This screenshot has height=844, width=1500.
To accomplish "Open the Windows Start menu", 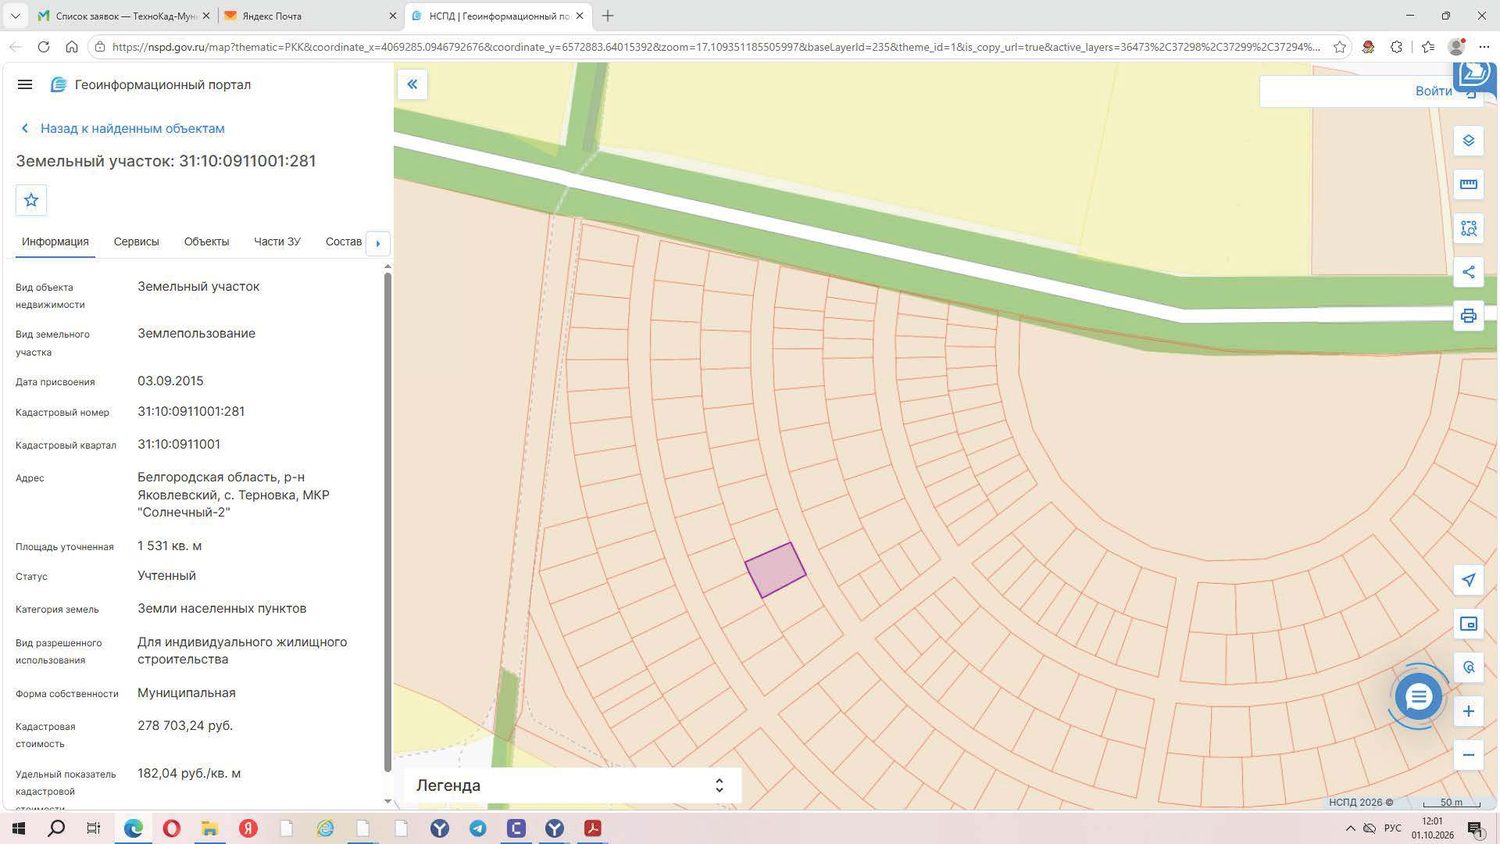I will (18, 828).
